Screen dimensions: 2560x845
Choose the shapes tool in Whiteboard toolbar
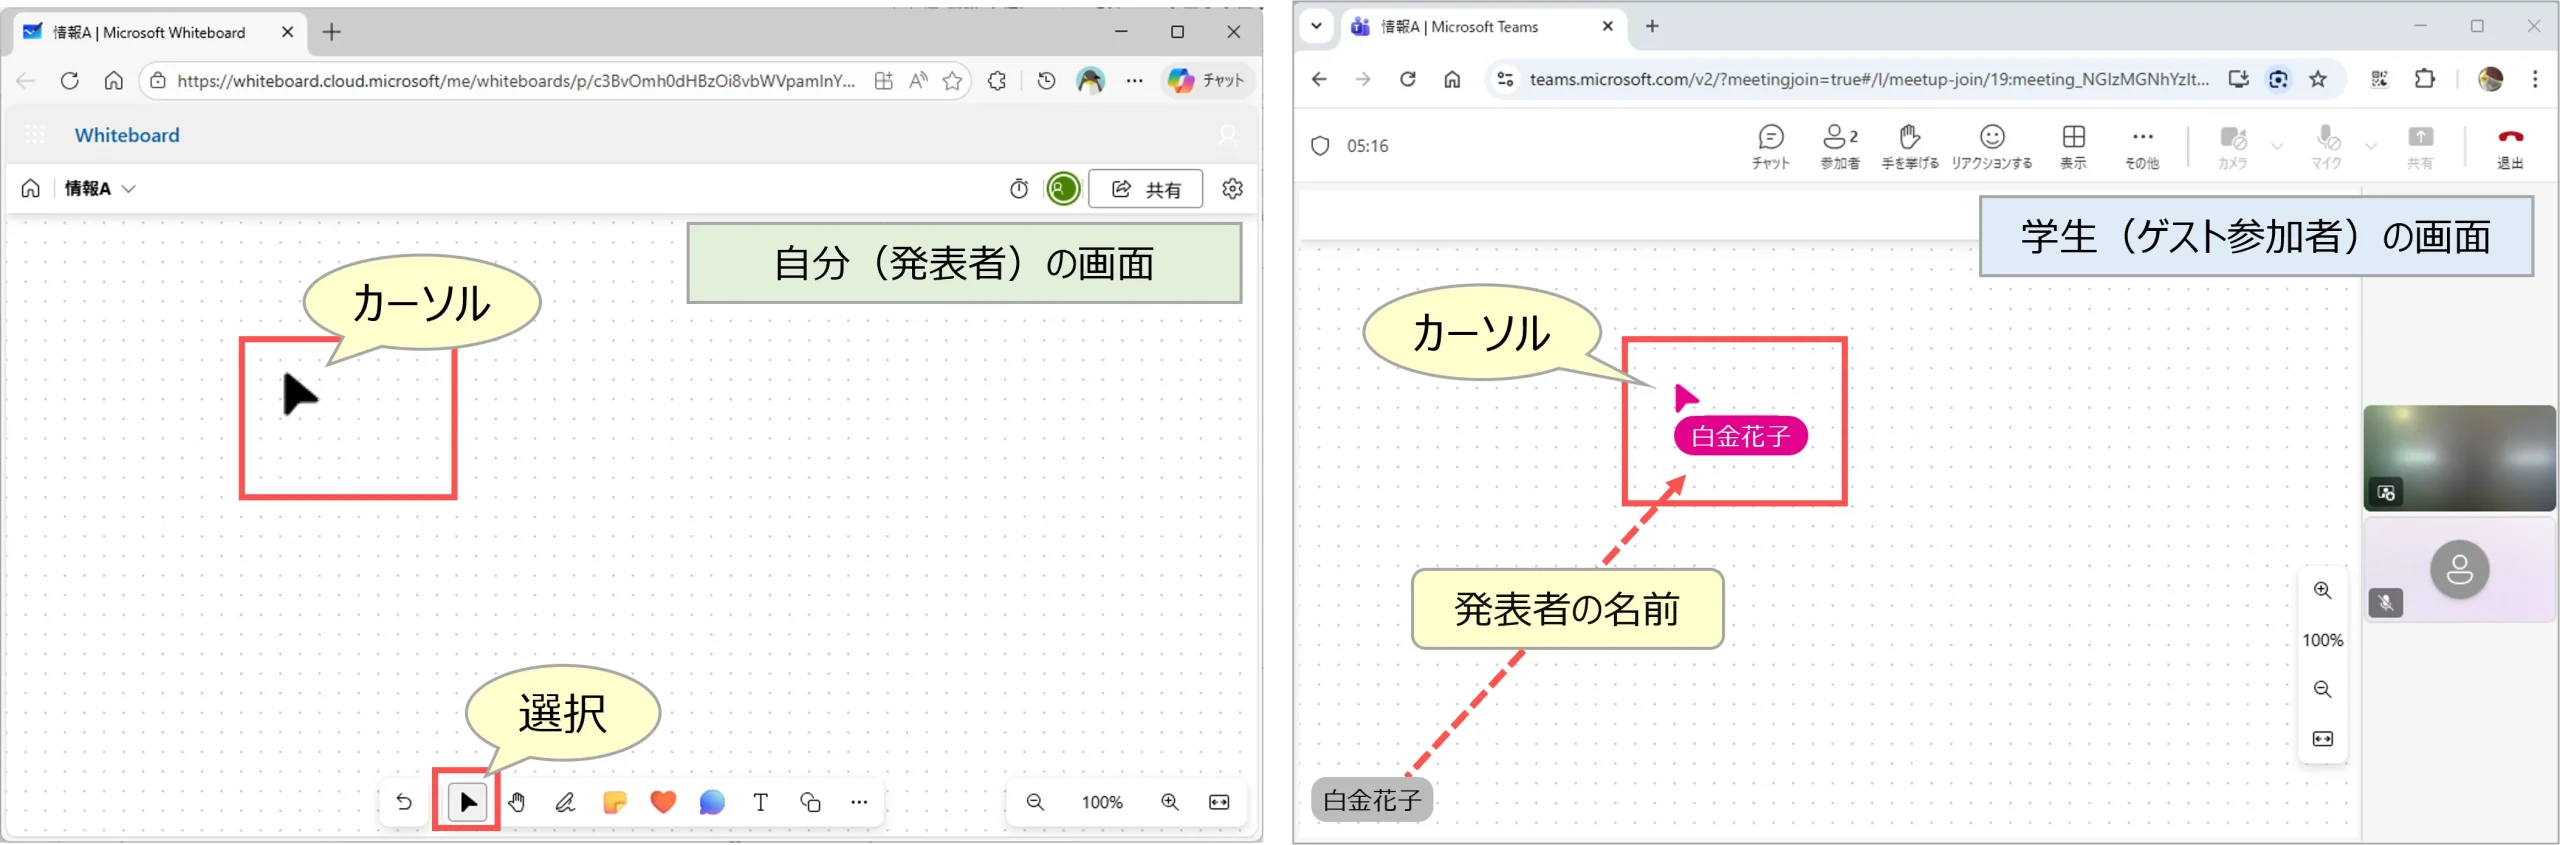810,802
